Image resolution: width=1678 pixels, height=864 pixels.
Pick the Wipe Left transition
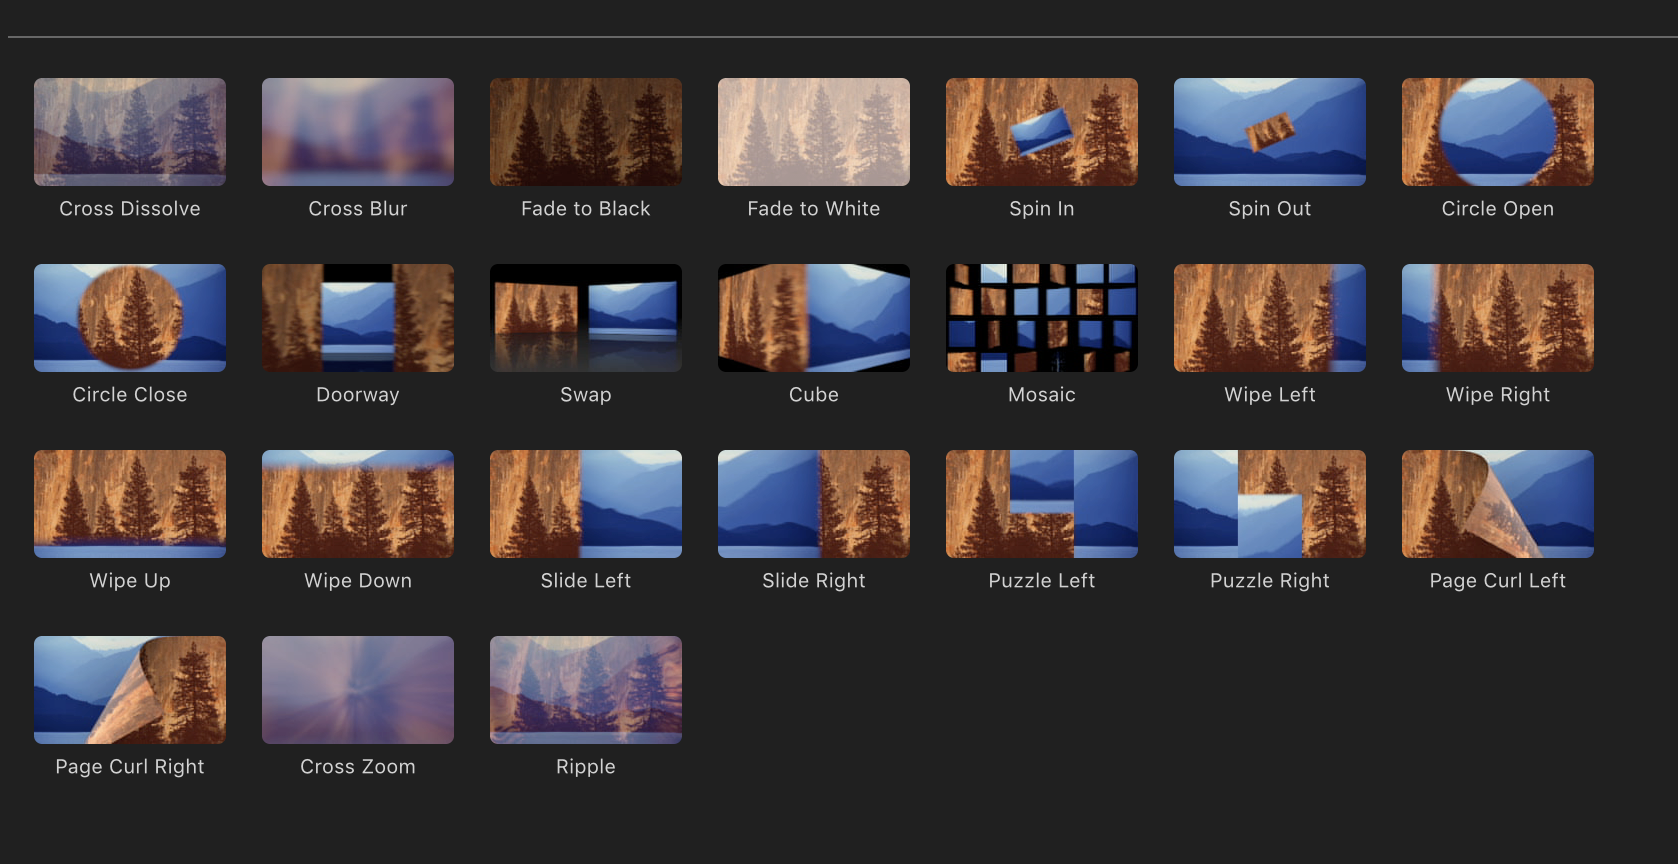click(1270, 318)
